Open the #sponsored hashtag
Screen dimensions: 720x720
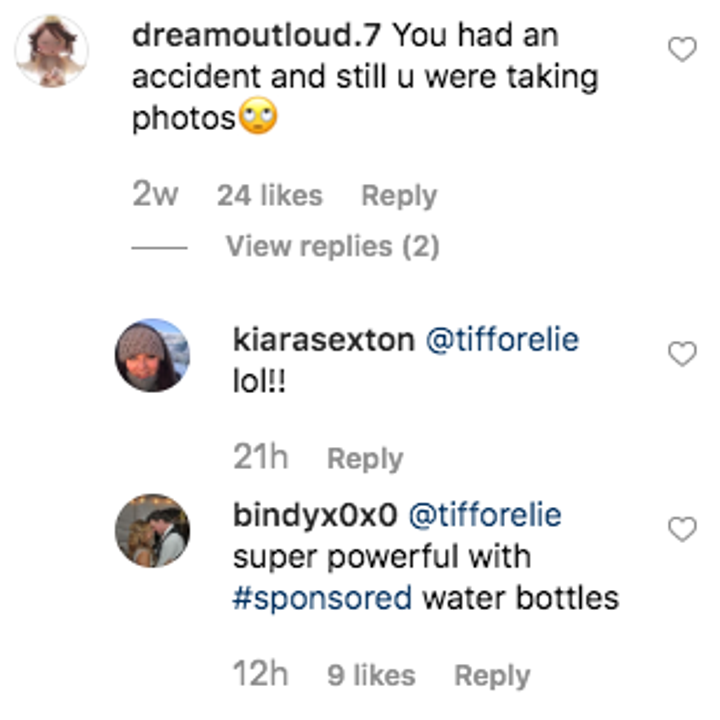[x=322, y=598]
